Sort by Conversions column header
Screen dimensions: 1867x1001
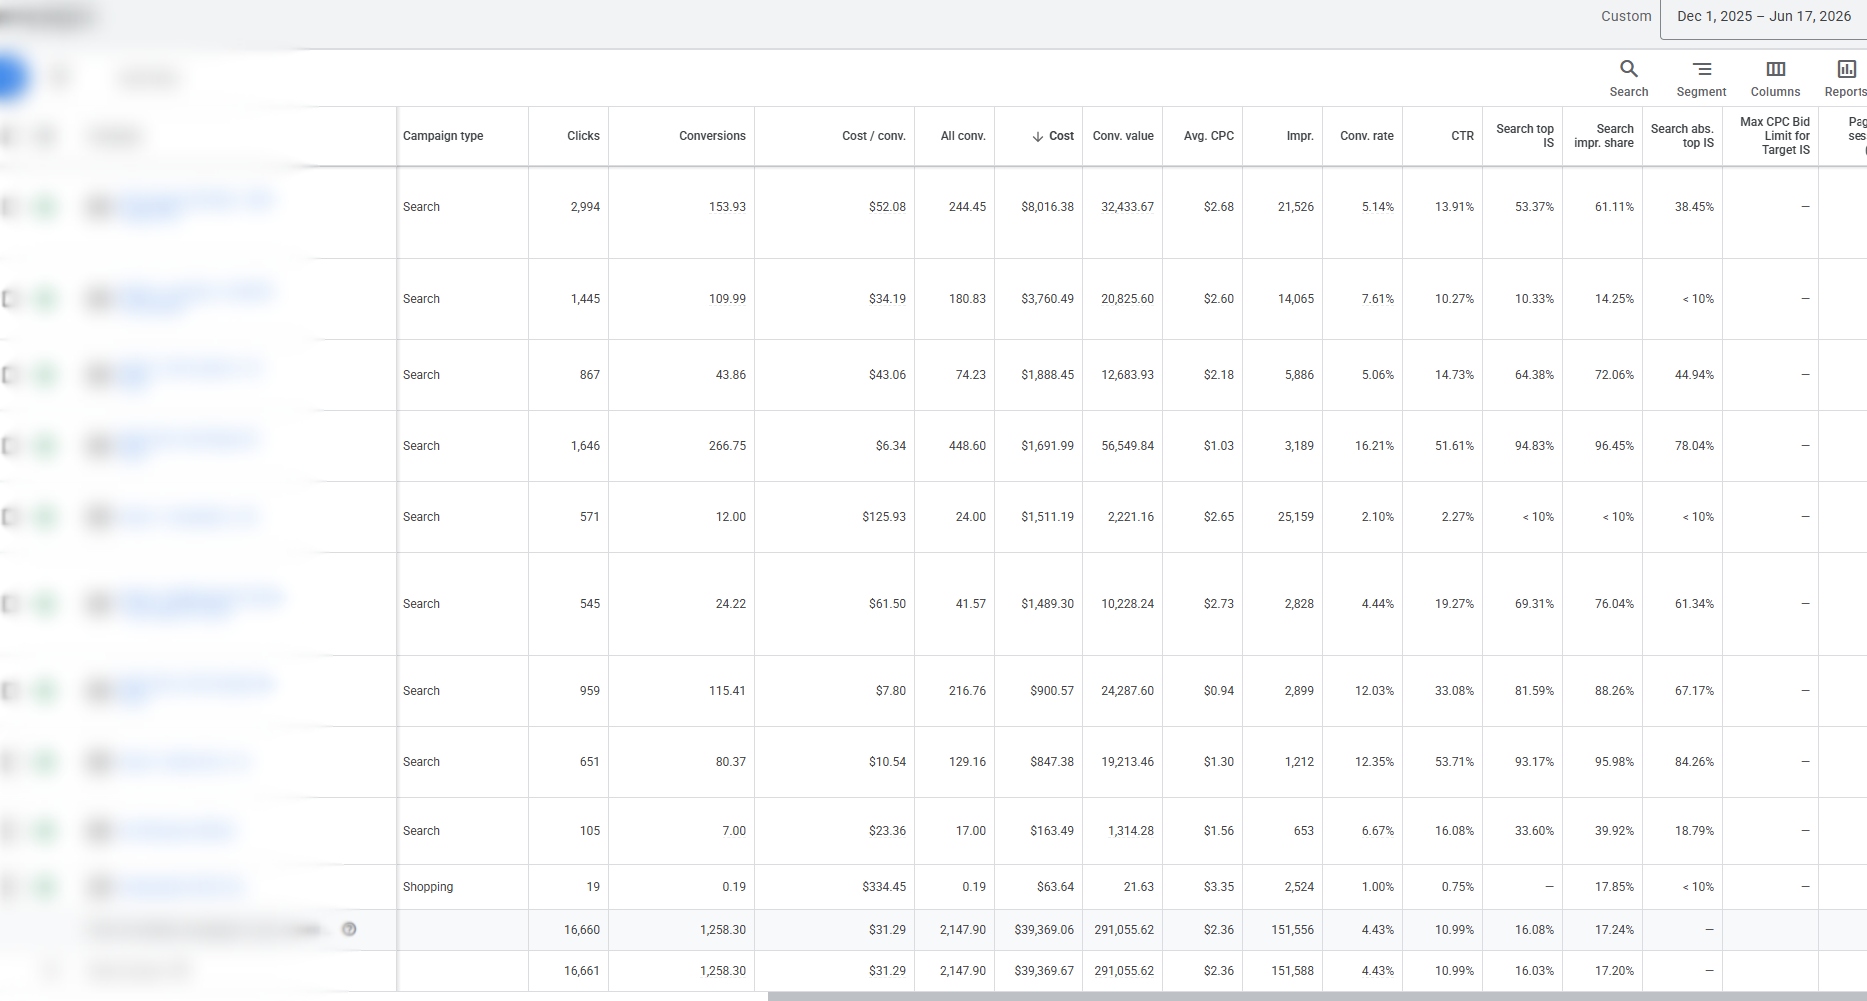pos(712,136)
